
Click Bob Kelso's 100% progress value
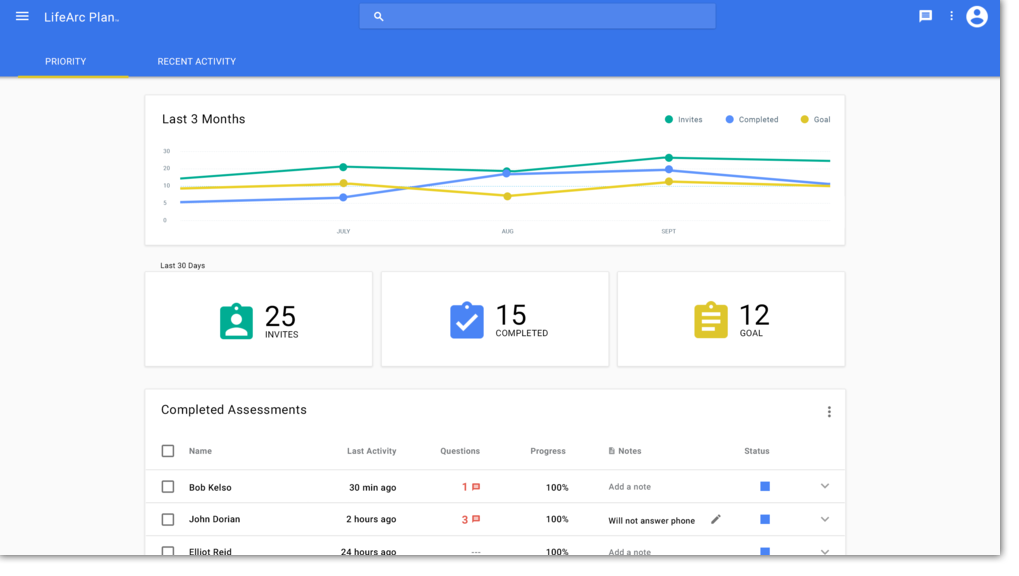(x=557, y=487)
